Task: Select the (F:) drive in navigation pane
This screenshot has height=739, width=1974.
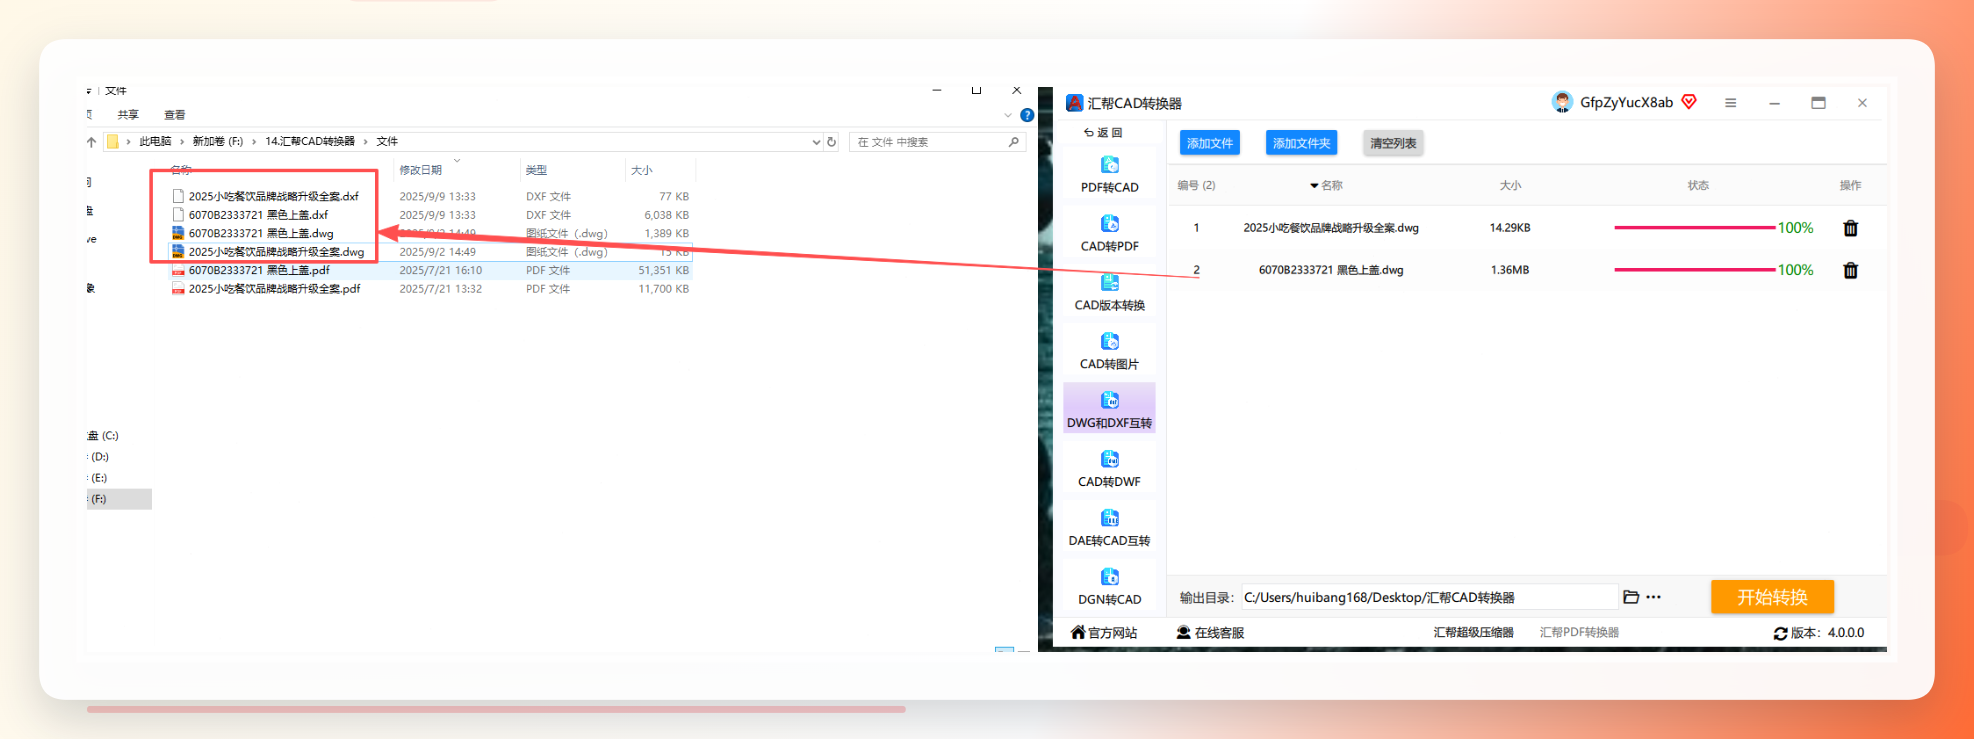Action: pyautogui.click(x=119, y=499)
